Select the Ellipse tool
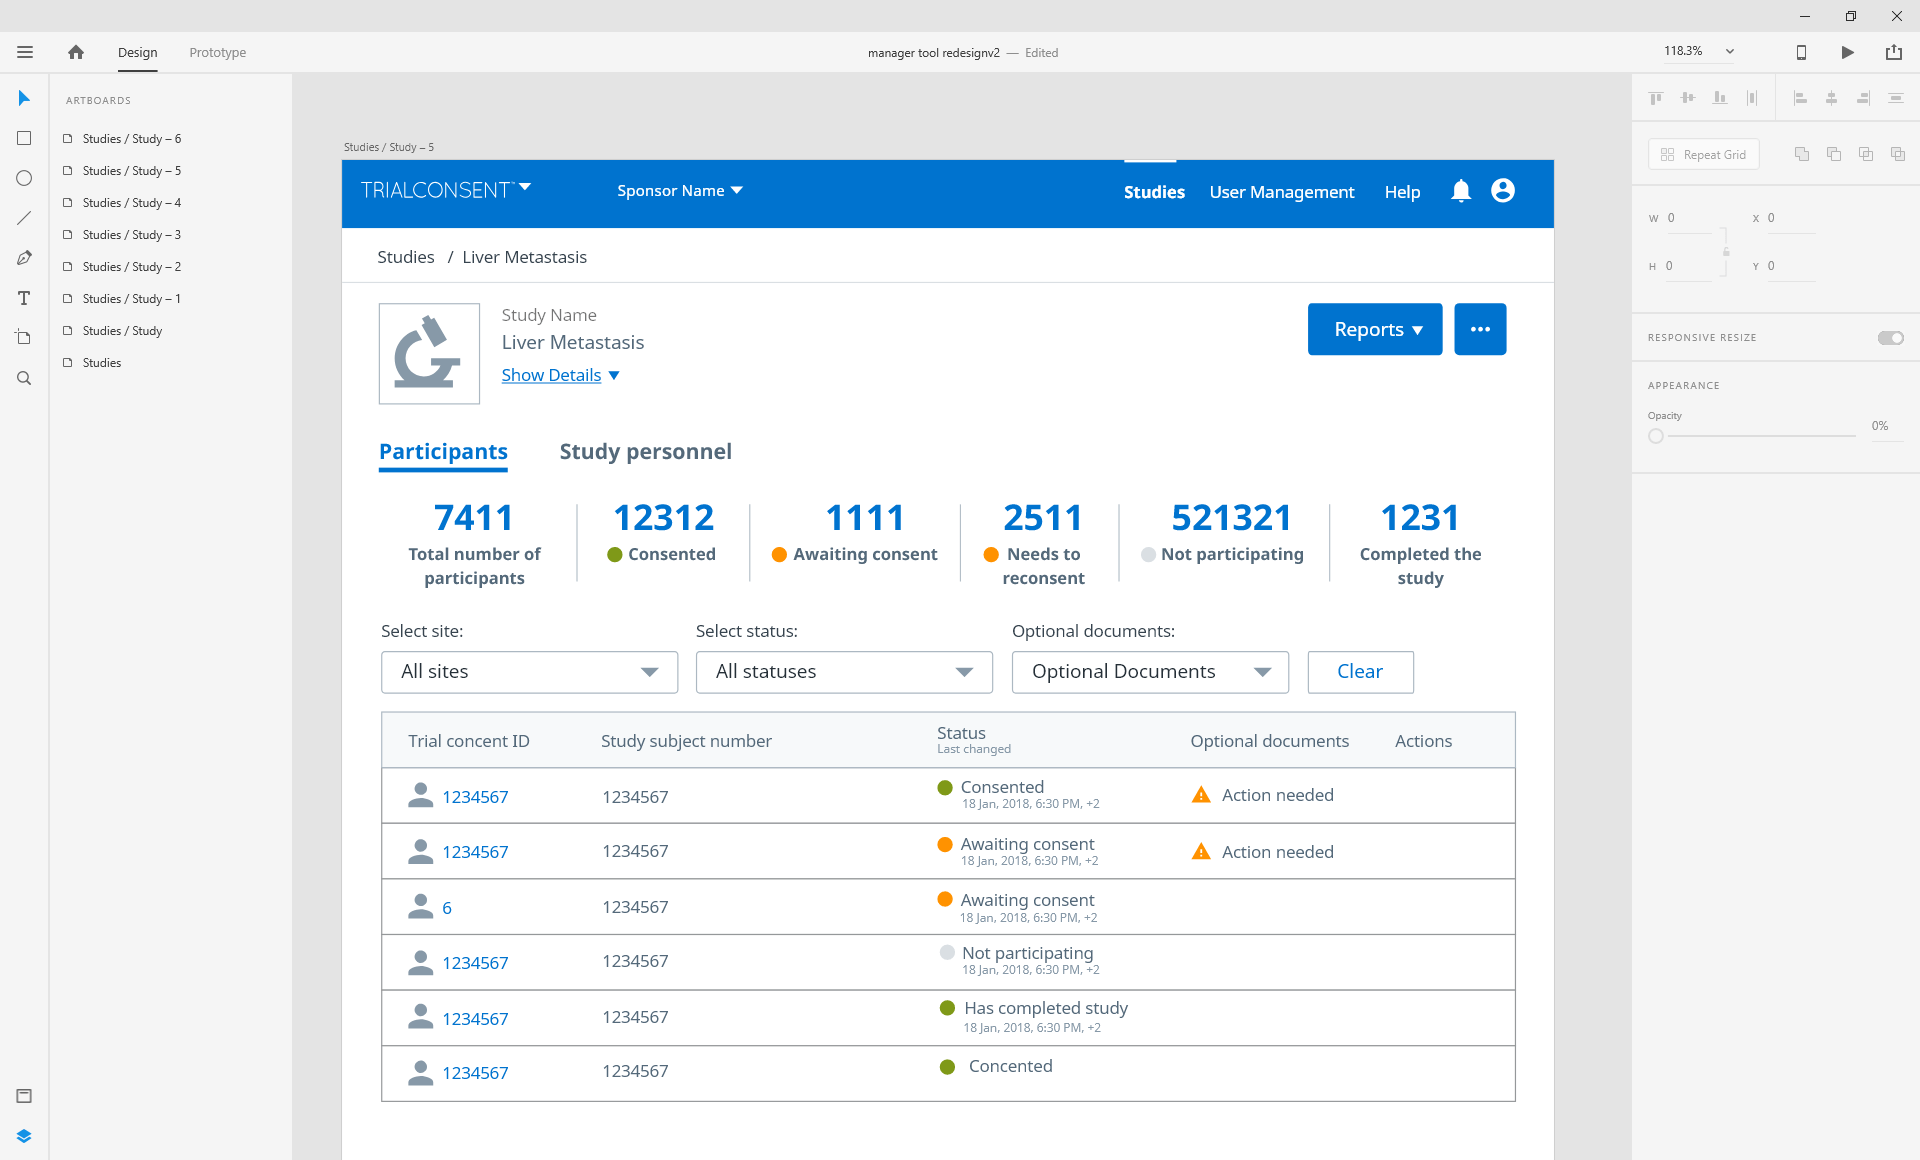Screen dimensions: 1920x1160 pos(24,178)
